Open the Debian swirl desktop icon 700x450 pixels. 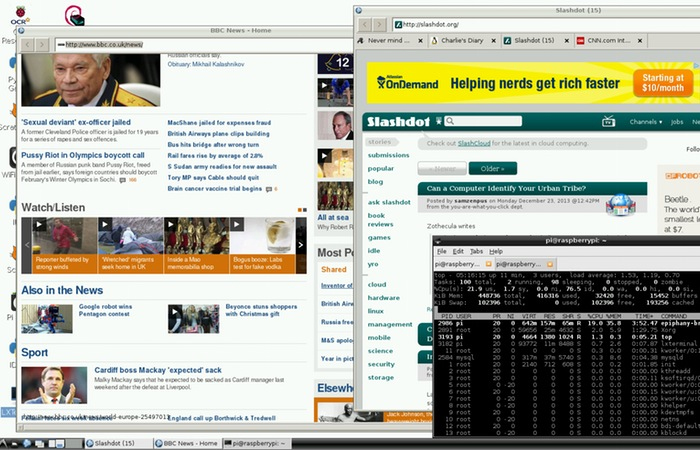pyautogui.click(x=74, y=15)
